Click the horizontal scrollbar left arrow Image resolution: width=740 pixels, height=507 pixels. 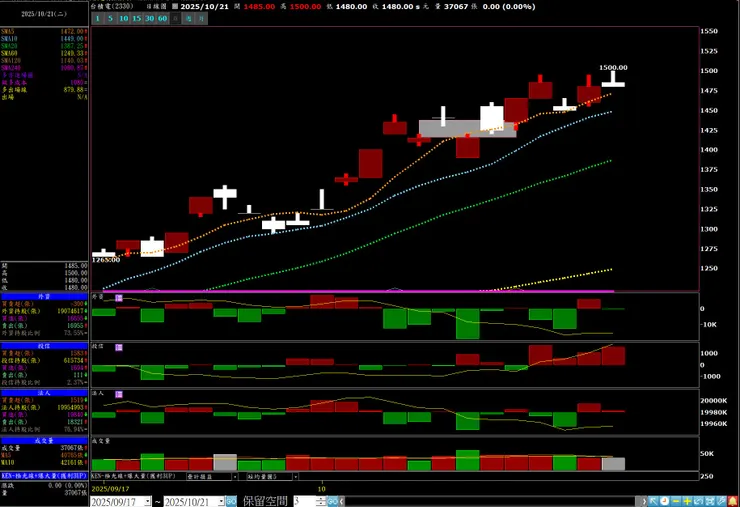(x=342, y=501)
